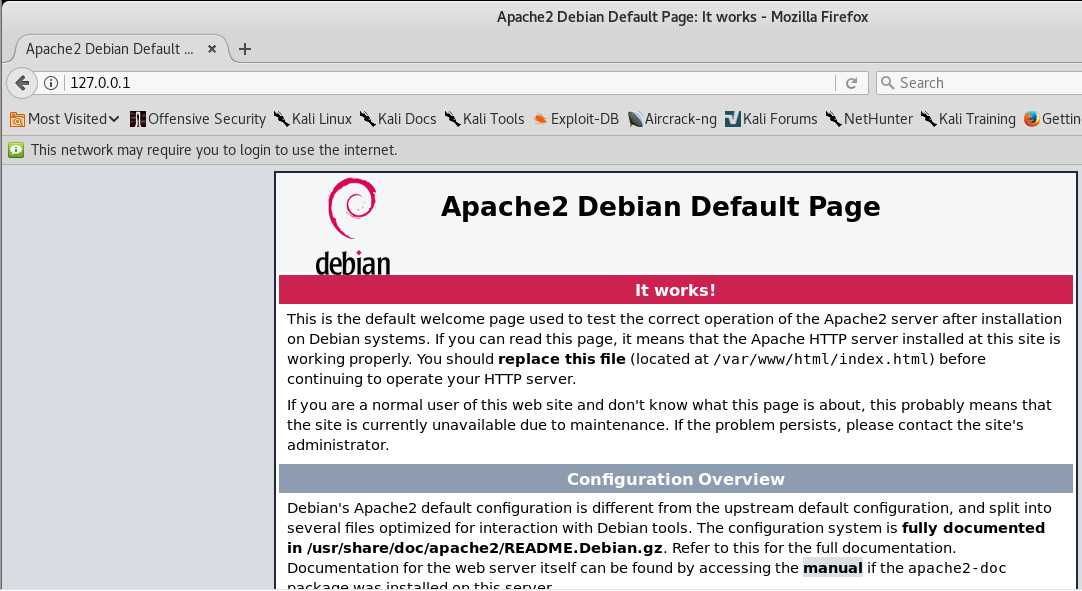Open the Offensive Security bookmark
The width and height of the screenshot is (1082, 591).
198,119
